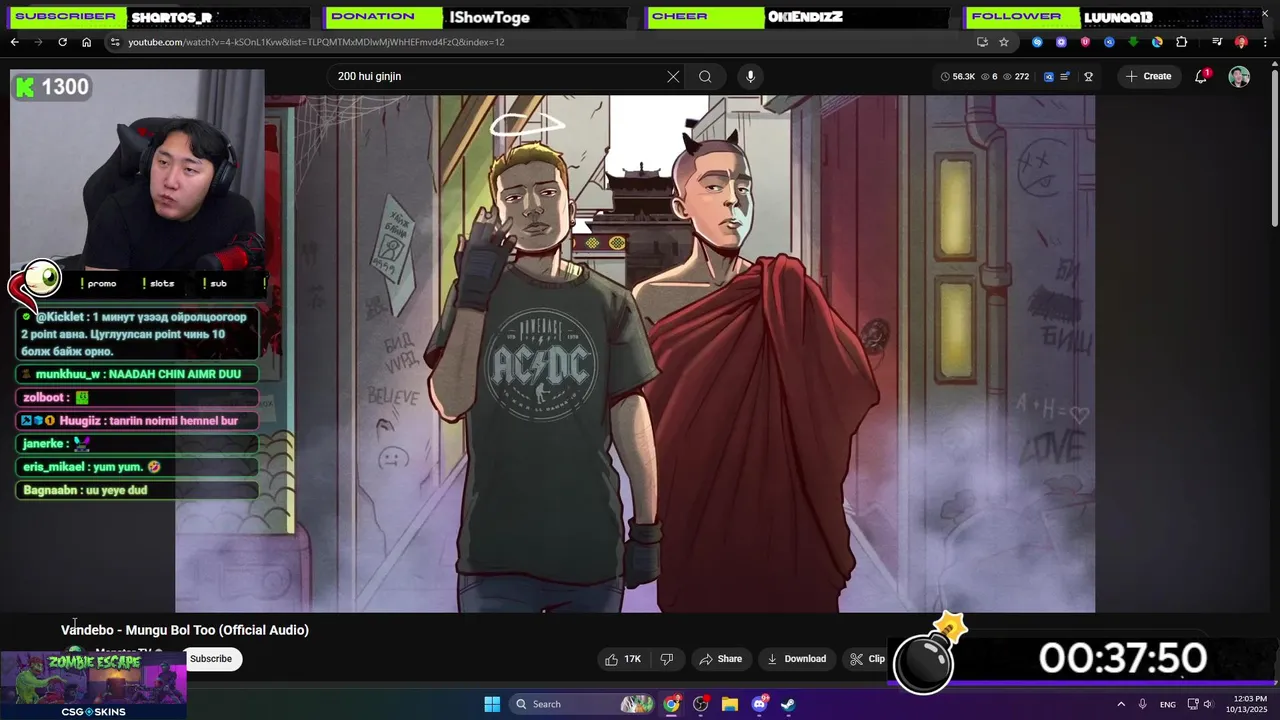The width and height of the screenshot is (1280, 720).
Task: Download the video
Action: tap(796, 659)
